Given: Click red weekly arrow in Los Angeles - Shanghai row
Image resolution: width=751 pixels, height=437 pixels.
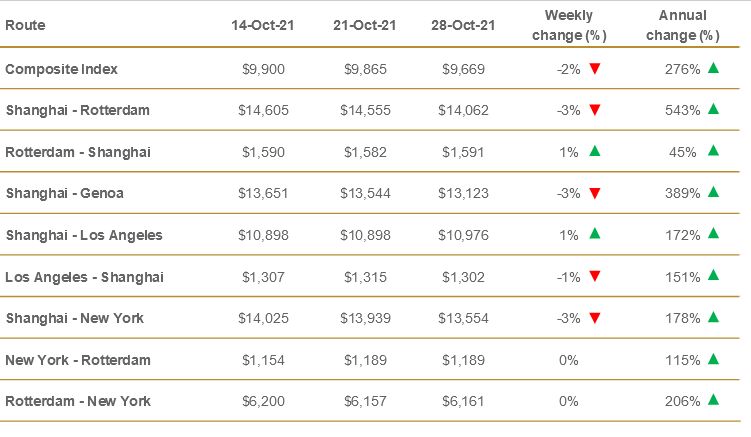Looking at the screenshot, I should (x=594, y=276).
